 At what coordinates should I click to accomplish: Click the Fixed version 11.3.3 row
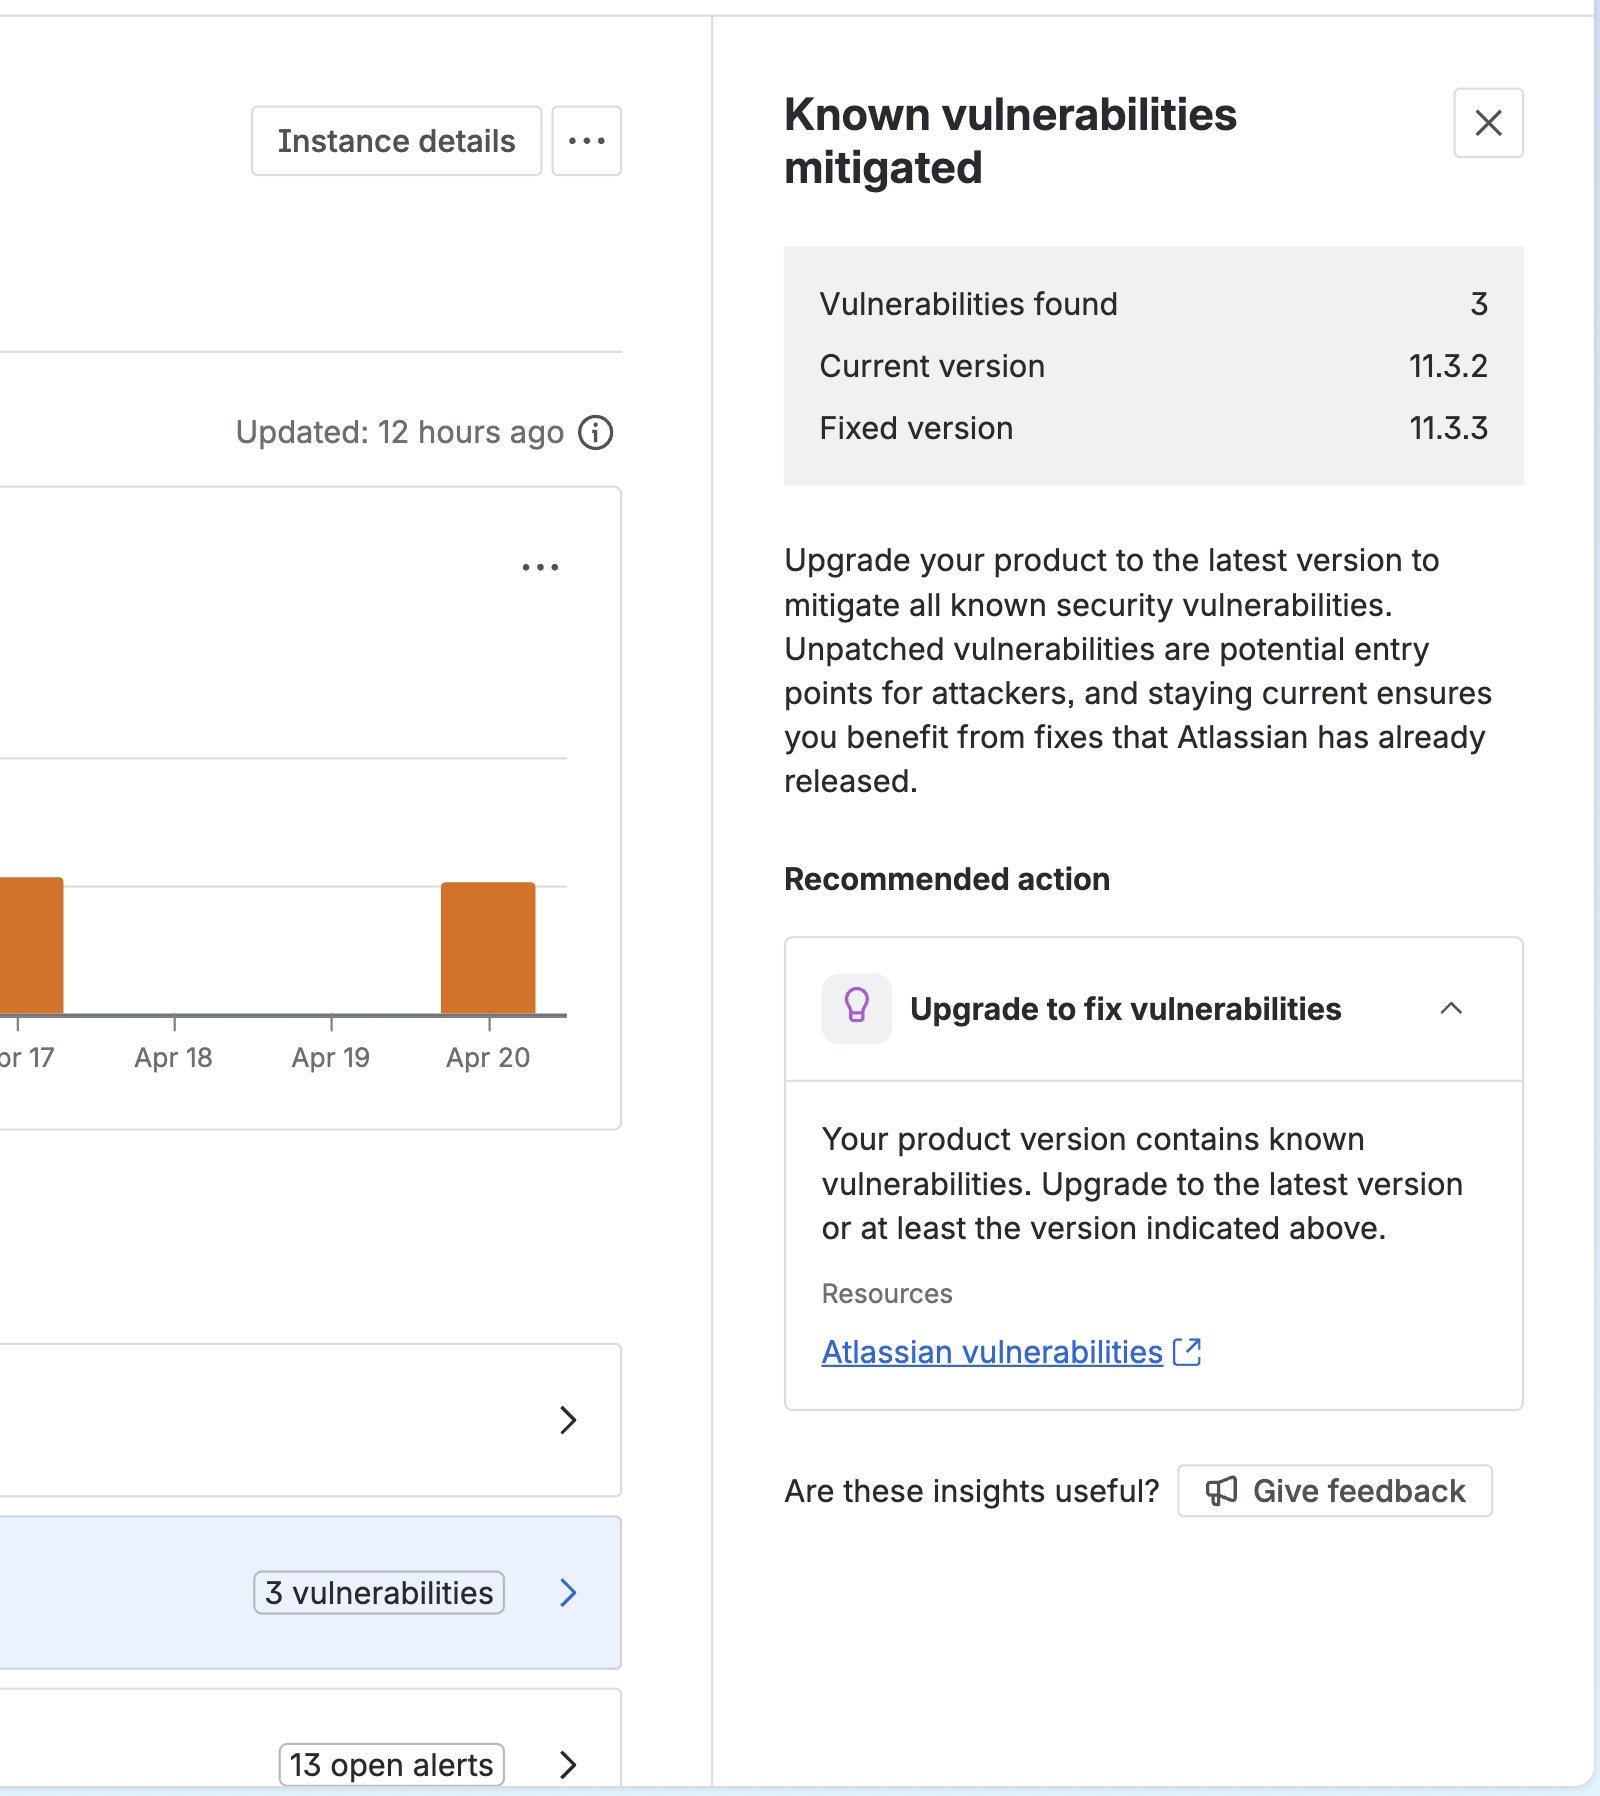point(1152,428)
